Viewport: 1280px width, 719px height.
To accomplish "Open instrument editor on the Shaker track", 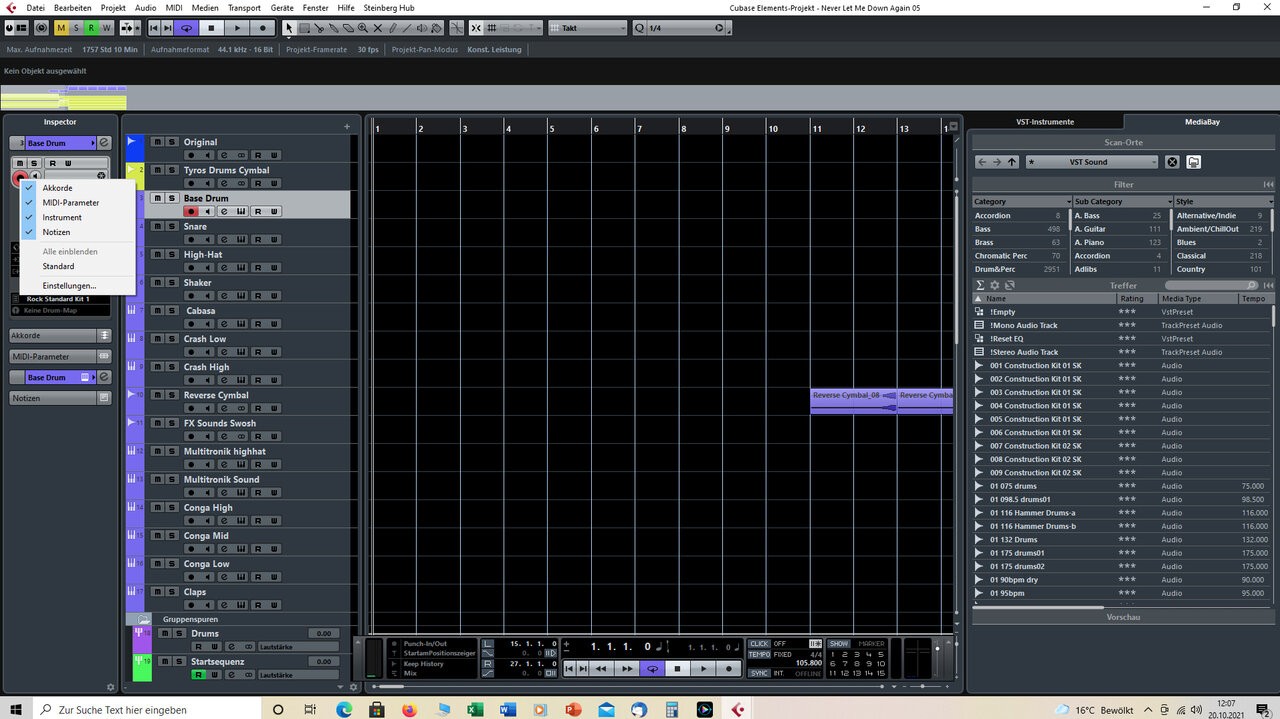I will 241,295.
